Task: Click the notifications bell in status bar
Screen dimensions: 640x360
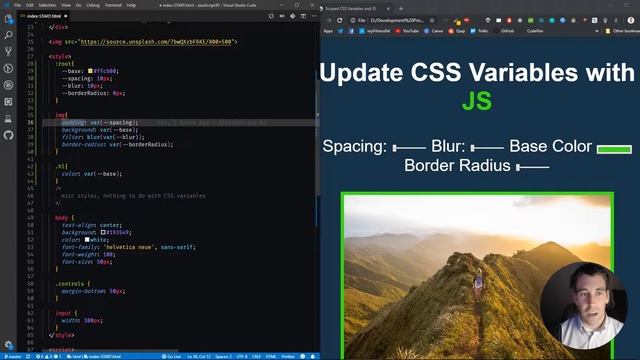Action: coord(313,356)
